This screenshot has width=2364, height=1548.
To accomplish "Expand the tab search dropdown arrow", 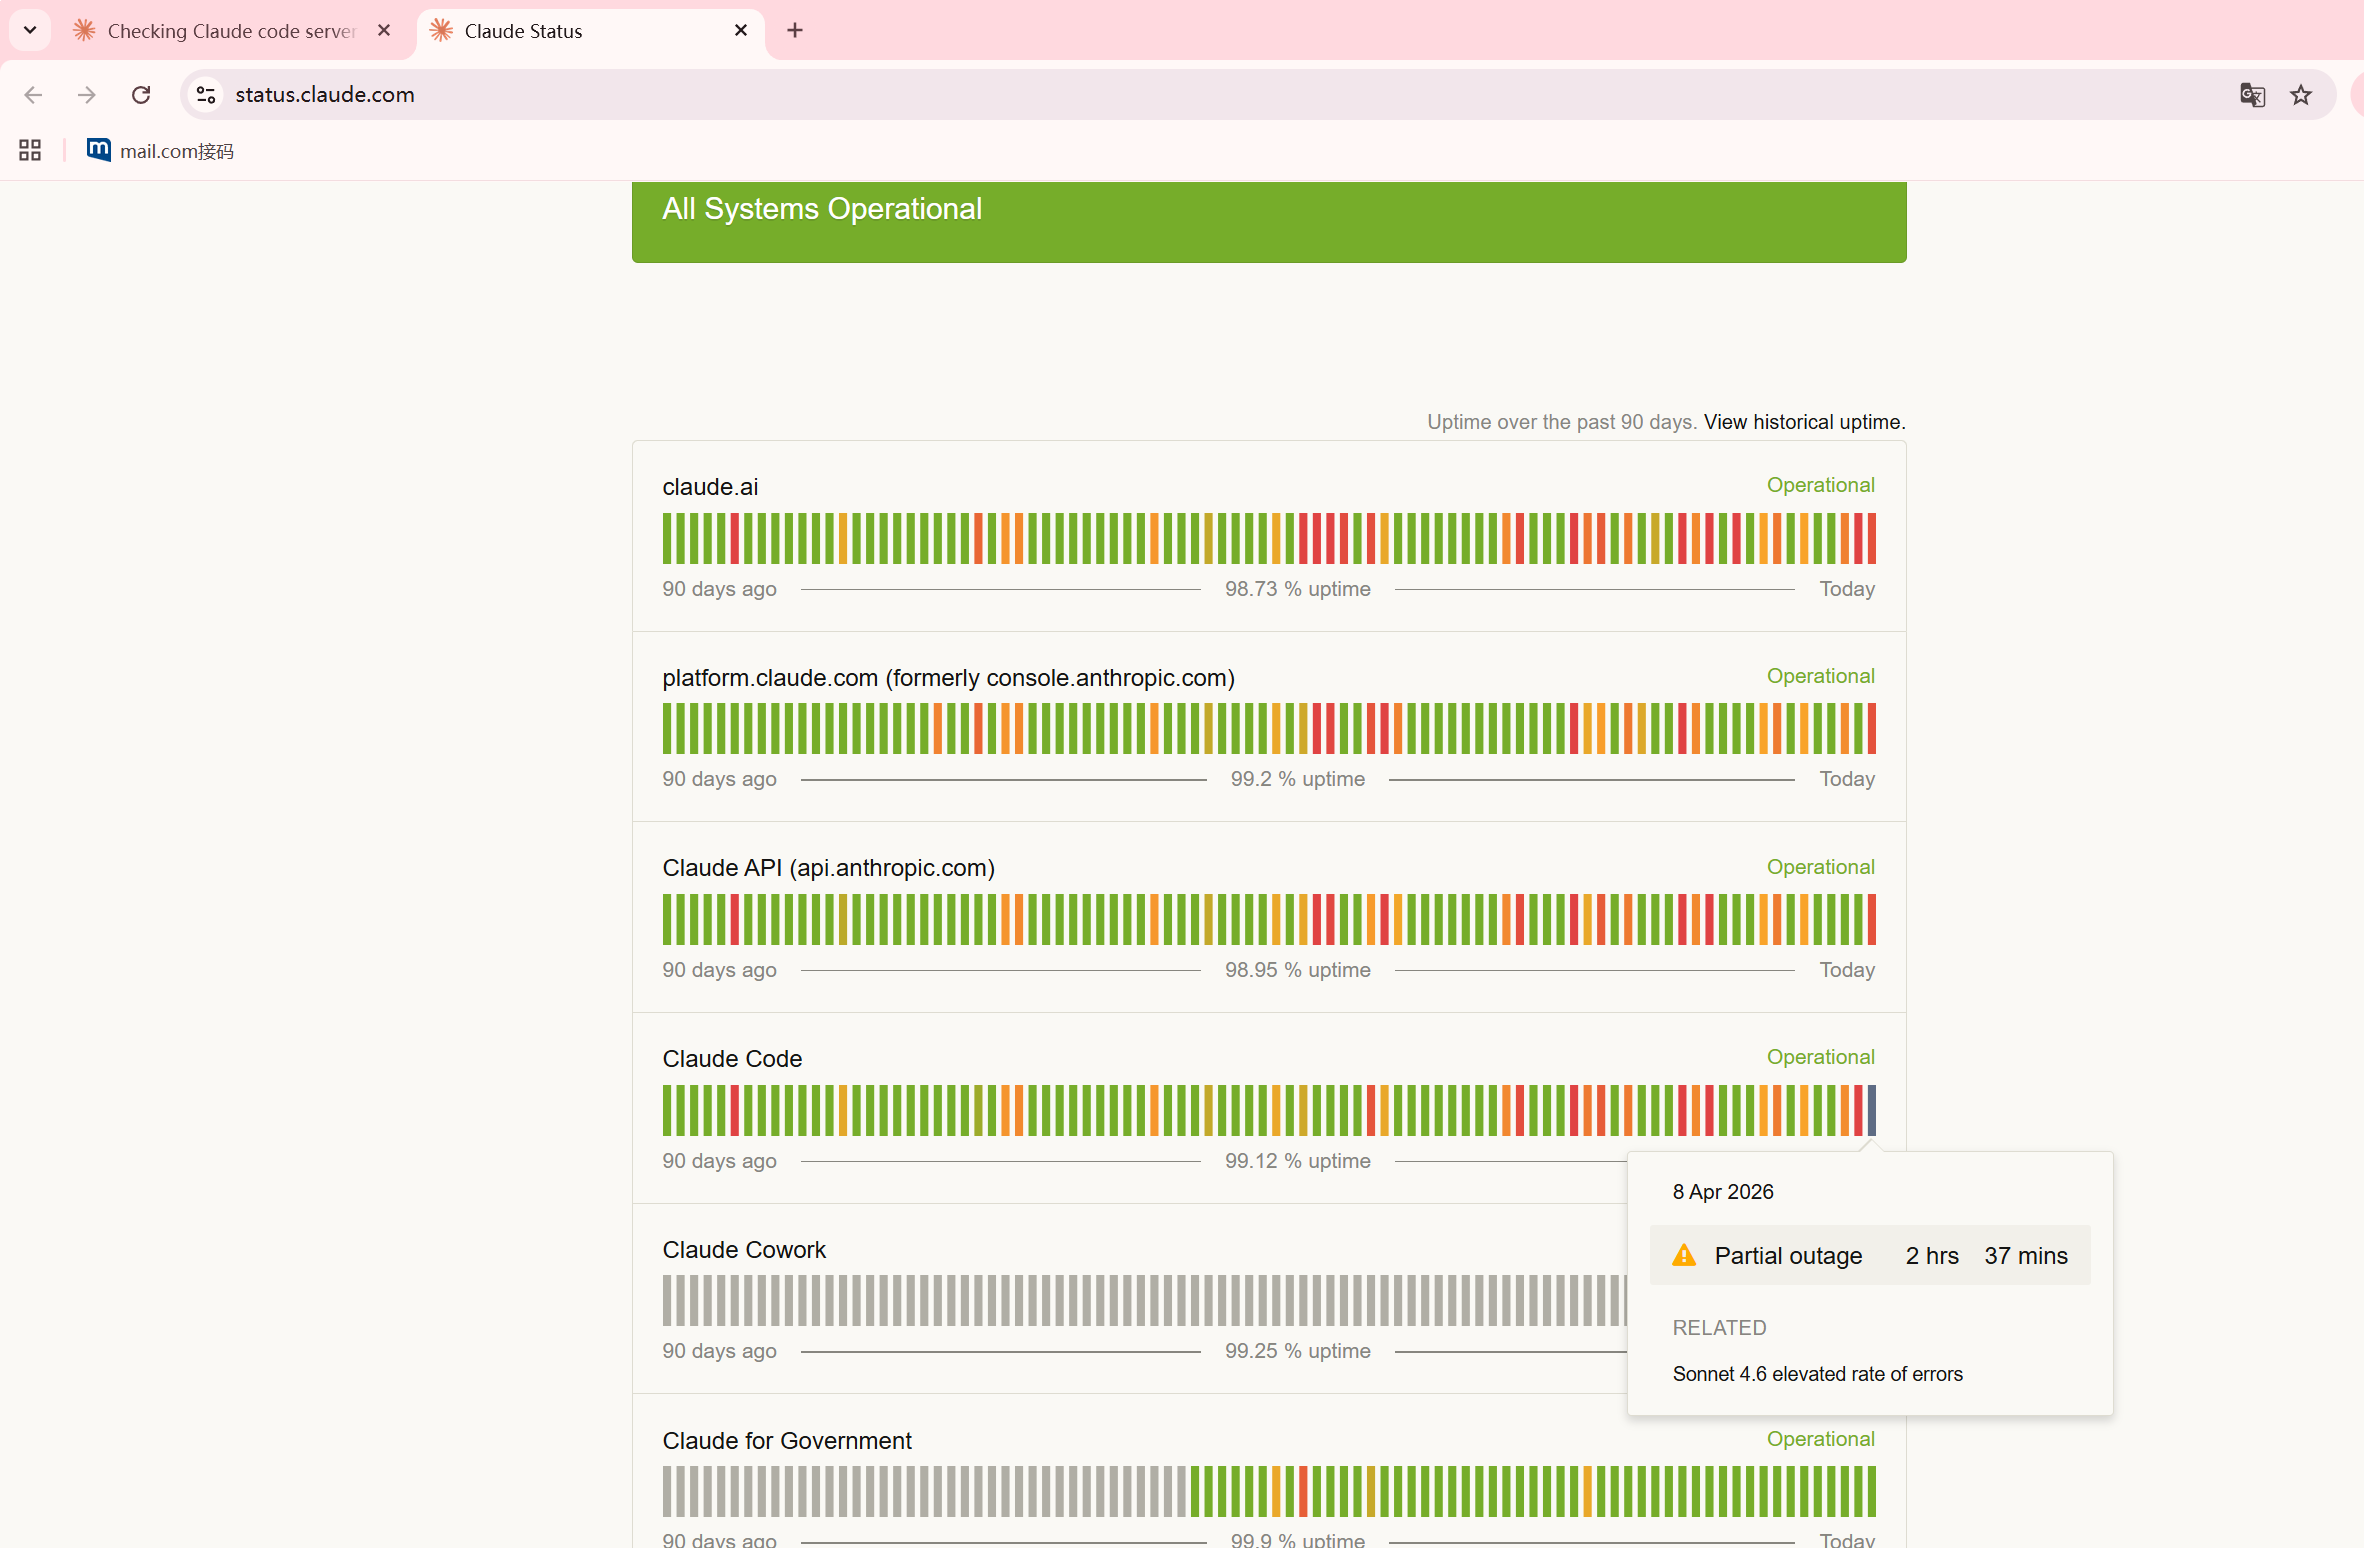I will tap(30, 31).
